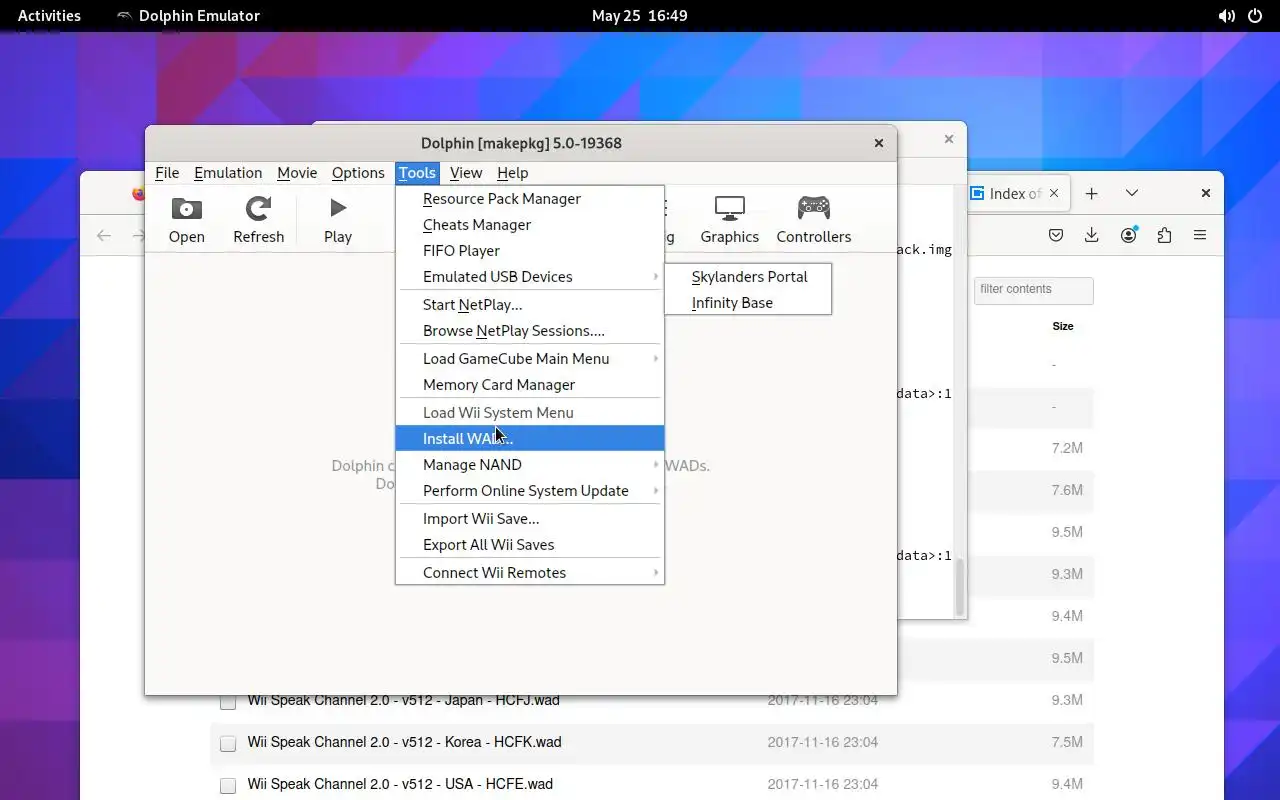The height and width of the screenshot is (800, 1280).
Task: Open the Activities overview
Action: 49,15
